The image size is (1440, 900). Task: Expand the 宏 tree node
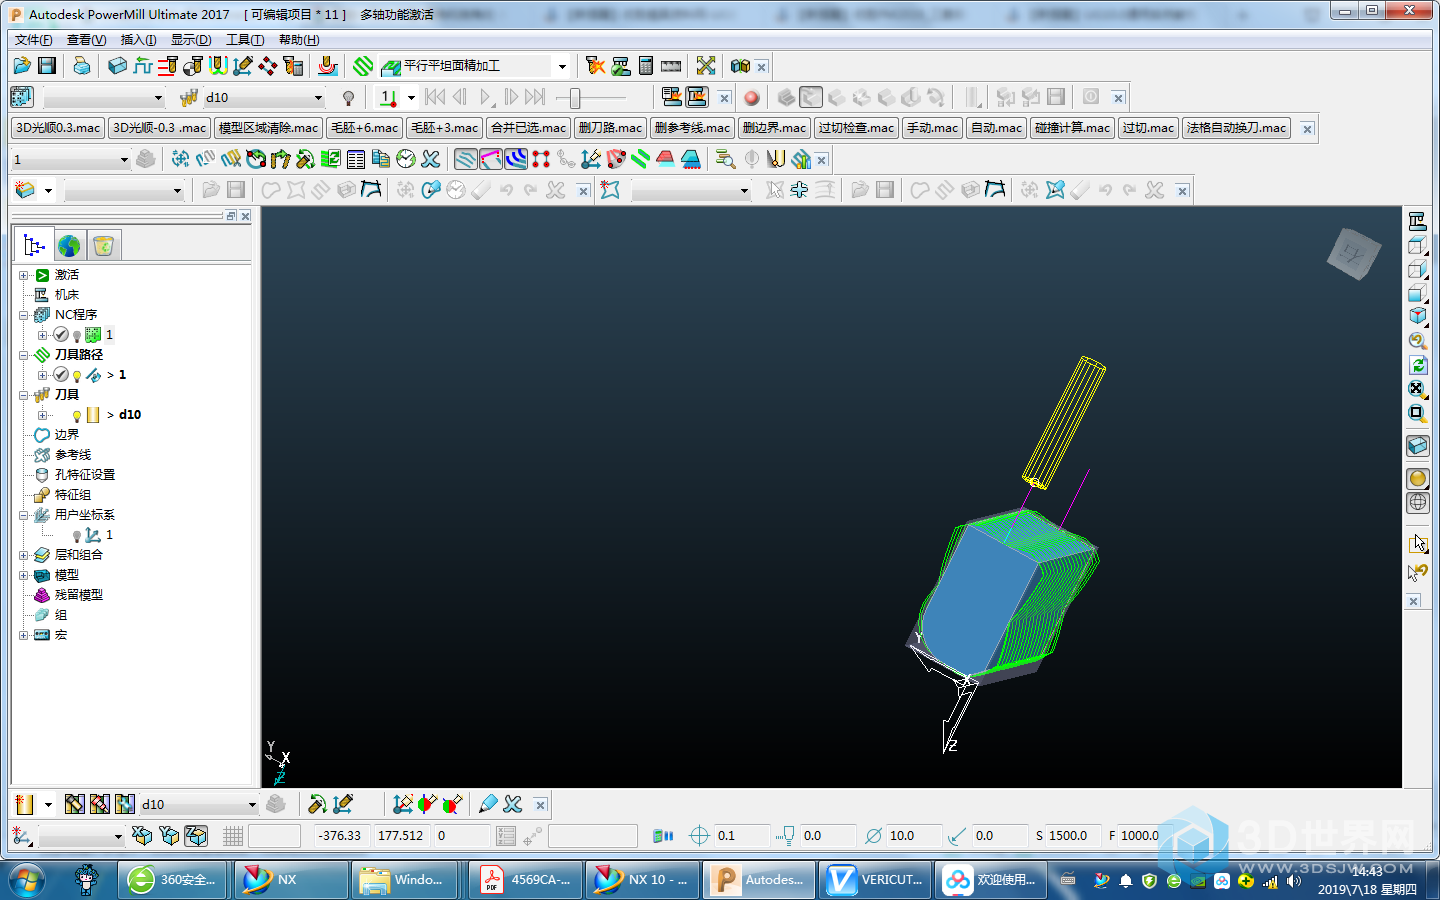pos(24,635)
